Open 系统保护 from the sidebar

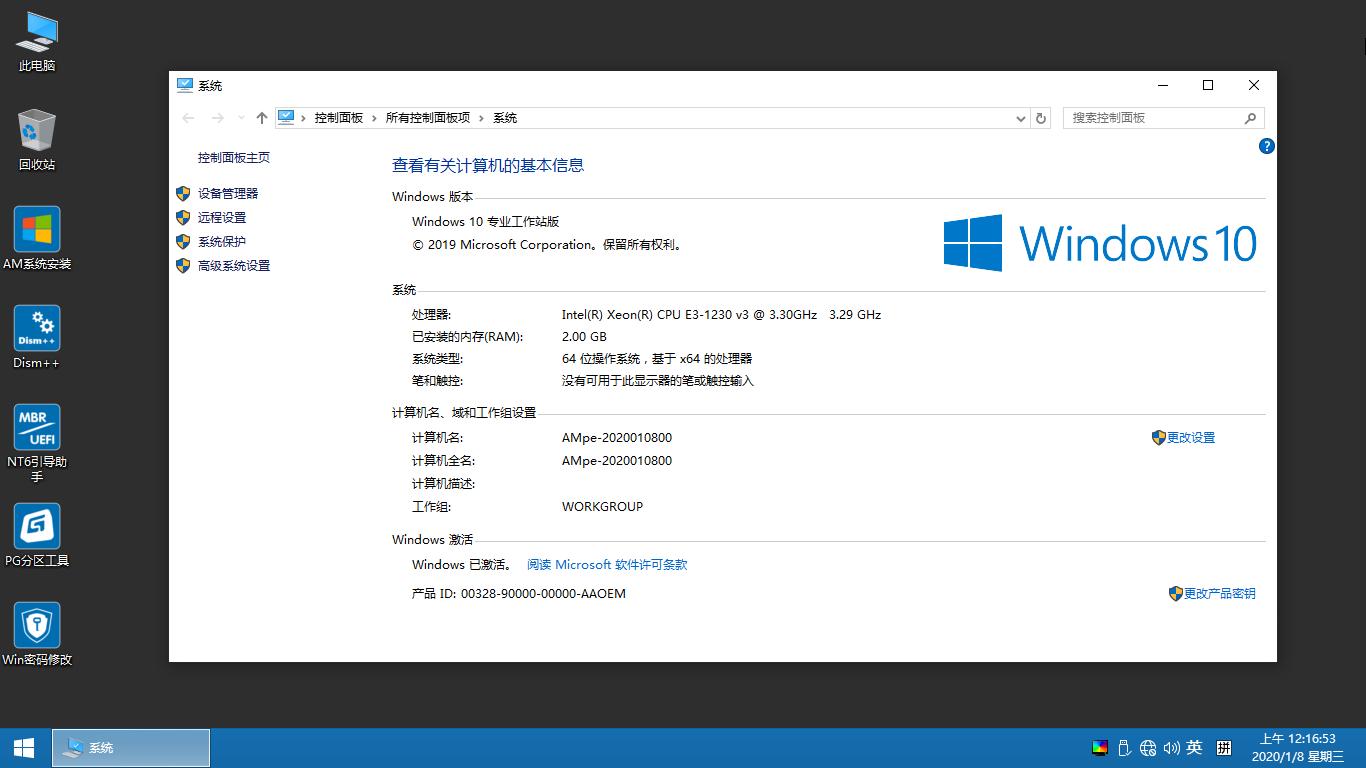[222, 242]
